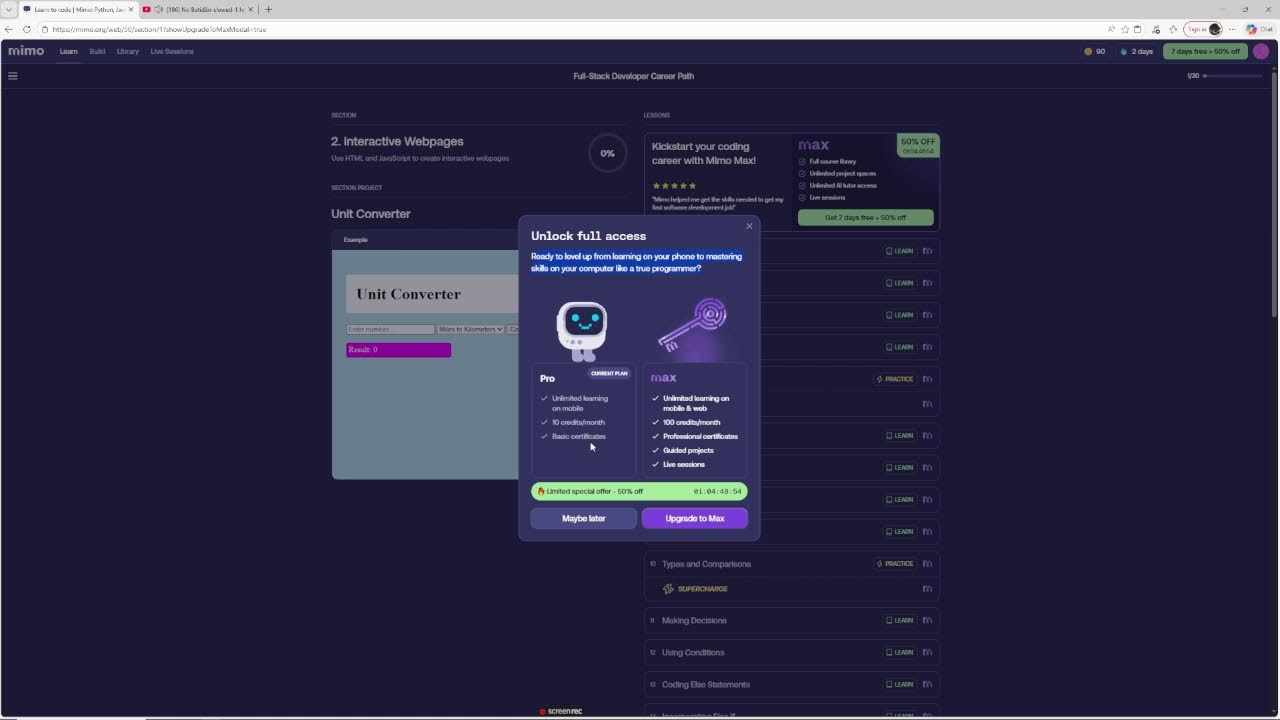This screenshot has width=1280, height=720.
Task: Add the page to favorites with the star icon
Action: coord(1125,29)
